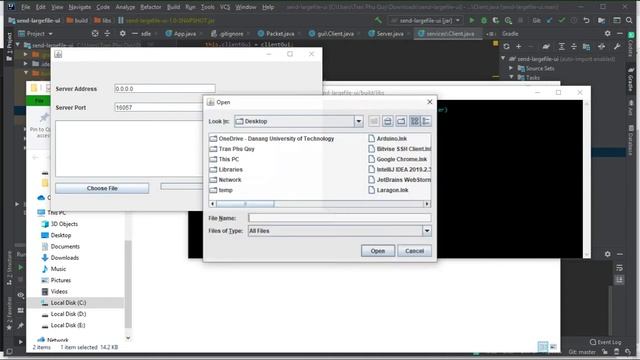Switch Open dialog to Details view
This screenshot has height=360, width=640.
[426, 121]
